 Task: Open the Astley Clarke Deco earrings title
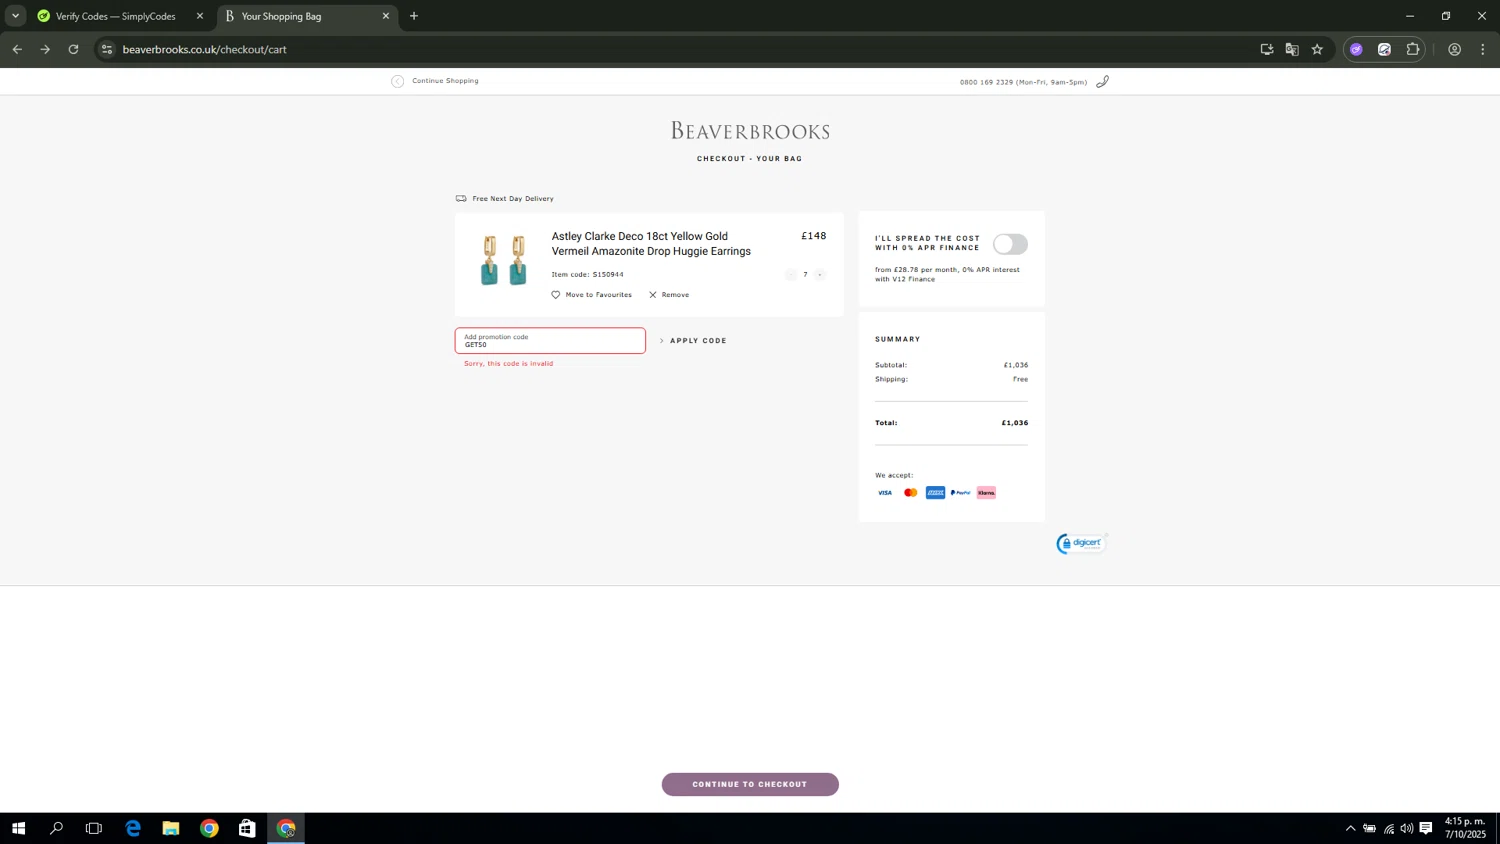651,244
